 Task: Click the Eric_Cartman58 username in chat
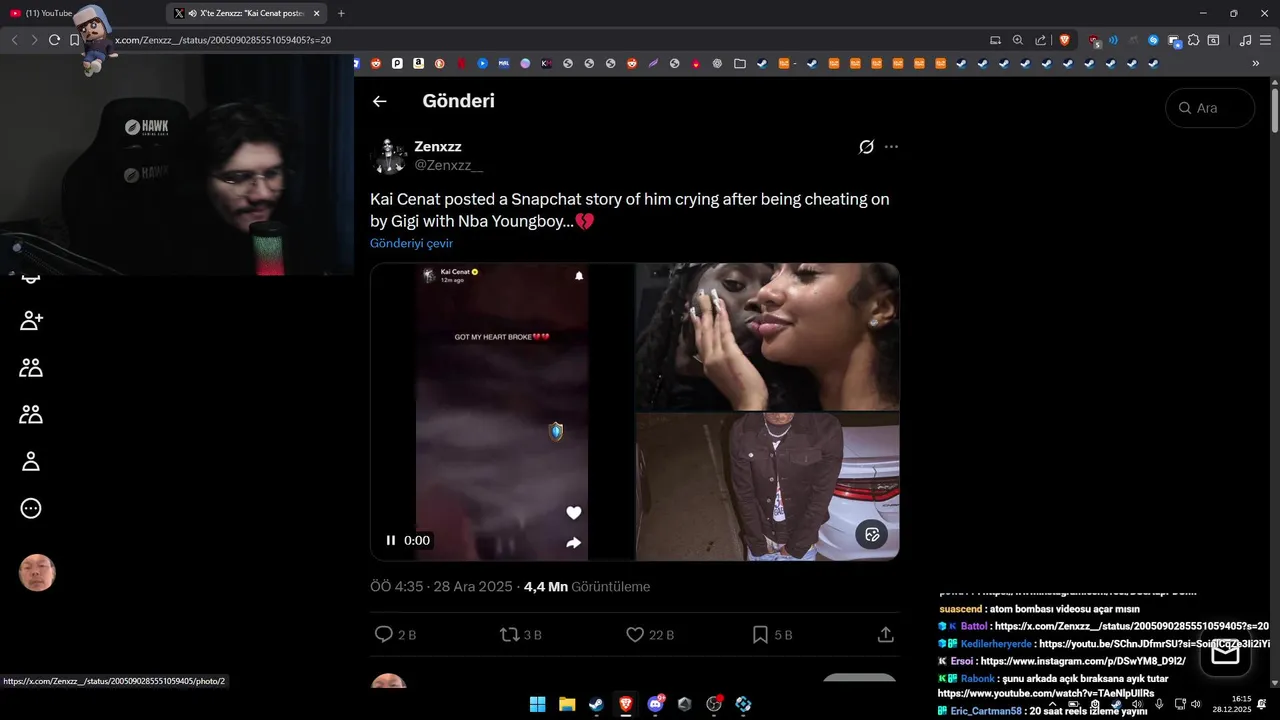(986, 711)
